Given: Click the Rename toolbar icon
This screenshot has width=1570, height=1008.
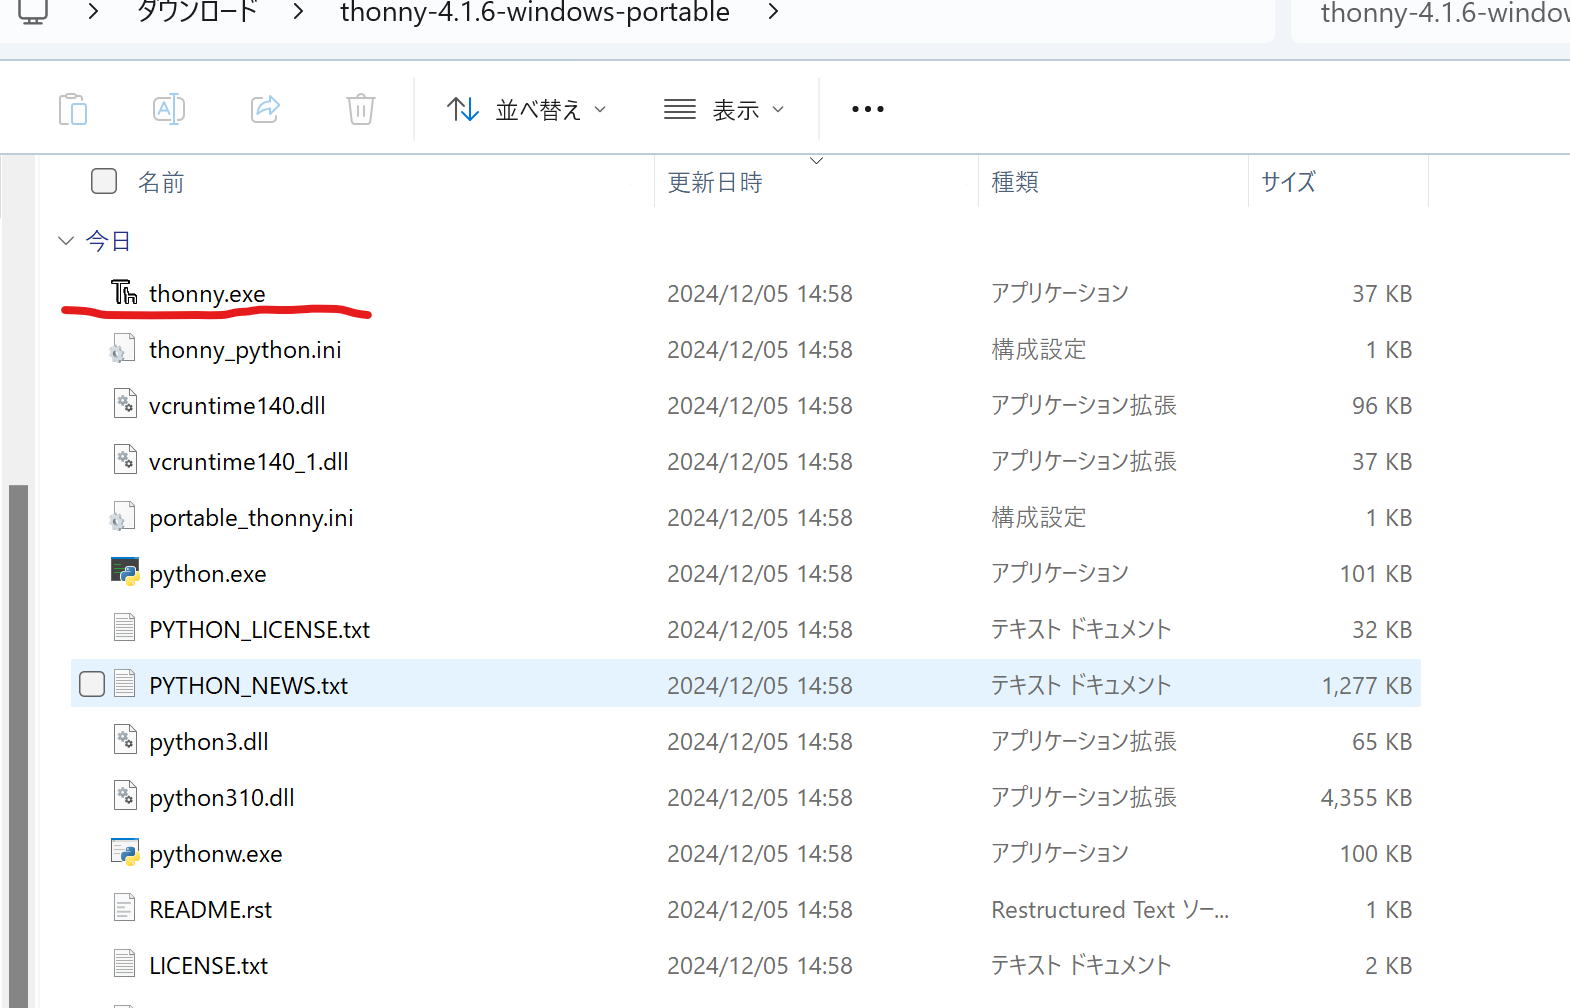Looking at the screenshot, I should coord(169,109).
